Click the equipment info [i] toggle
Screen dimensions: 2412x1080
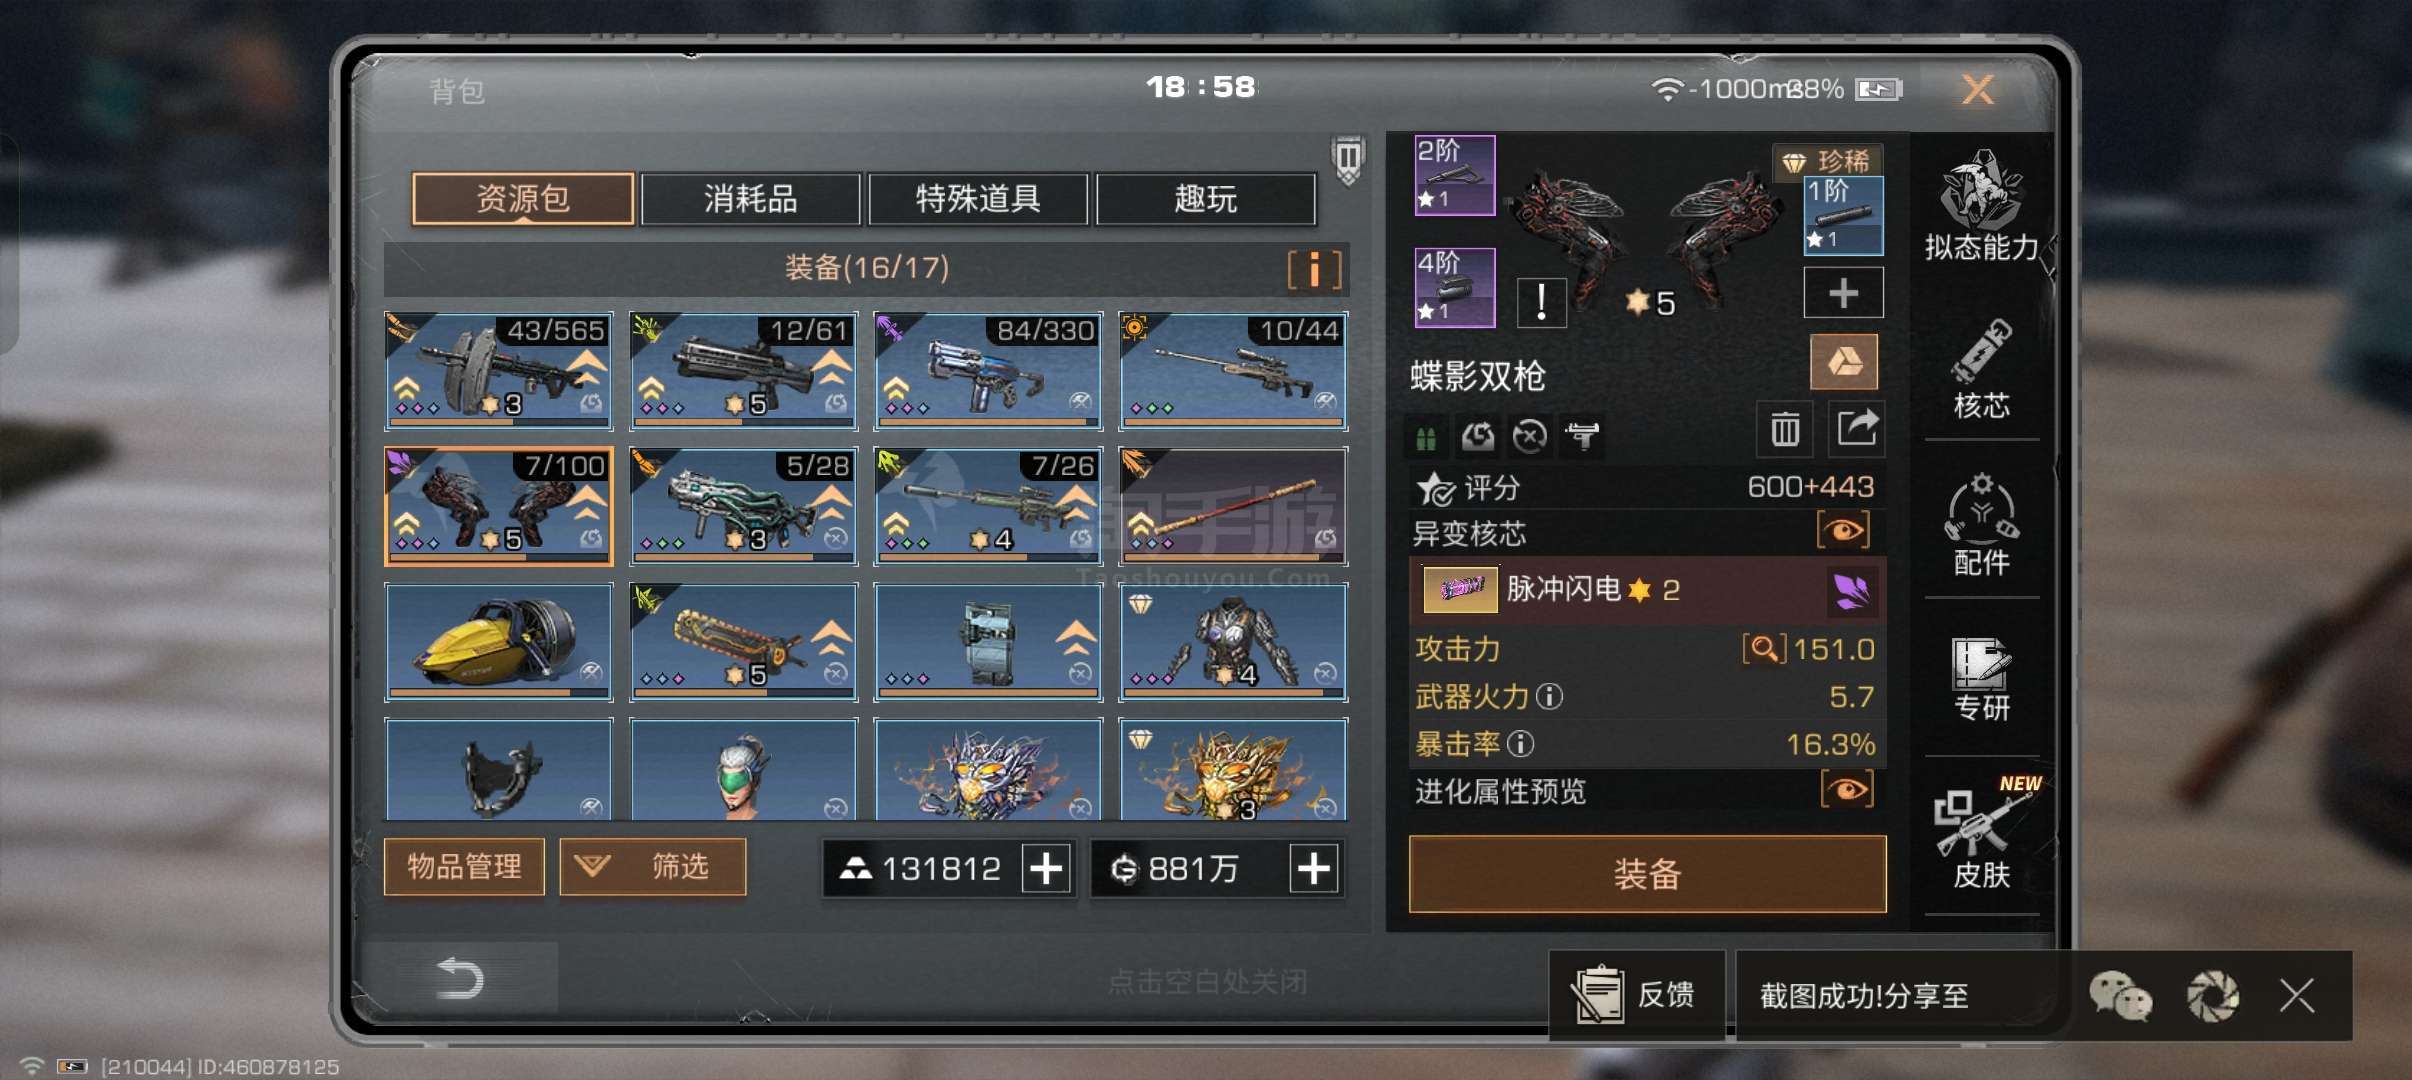pos(1314,269)
